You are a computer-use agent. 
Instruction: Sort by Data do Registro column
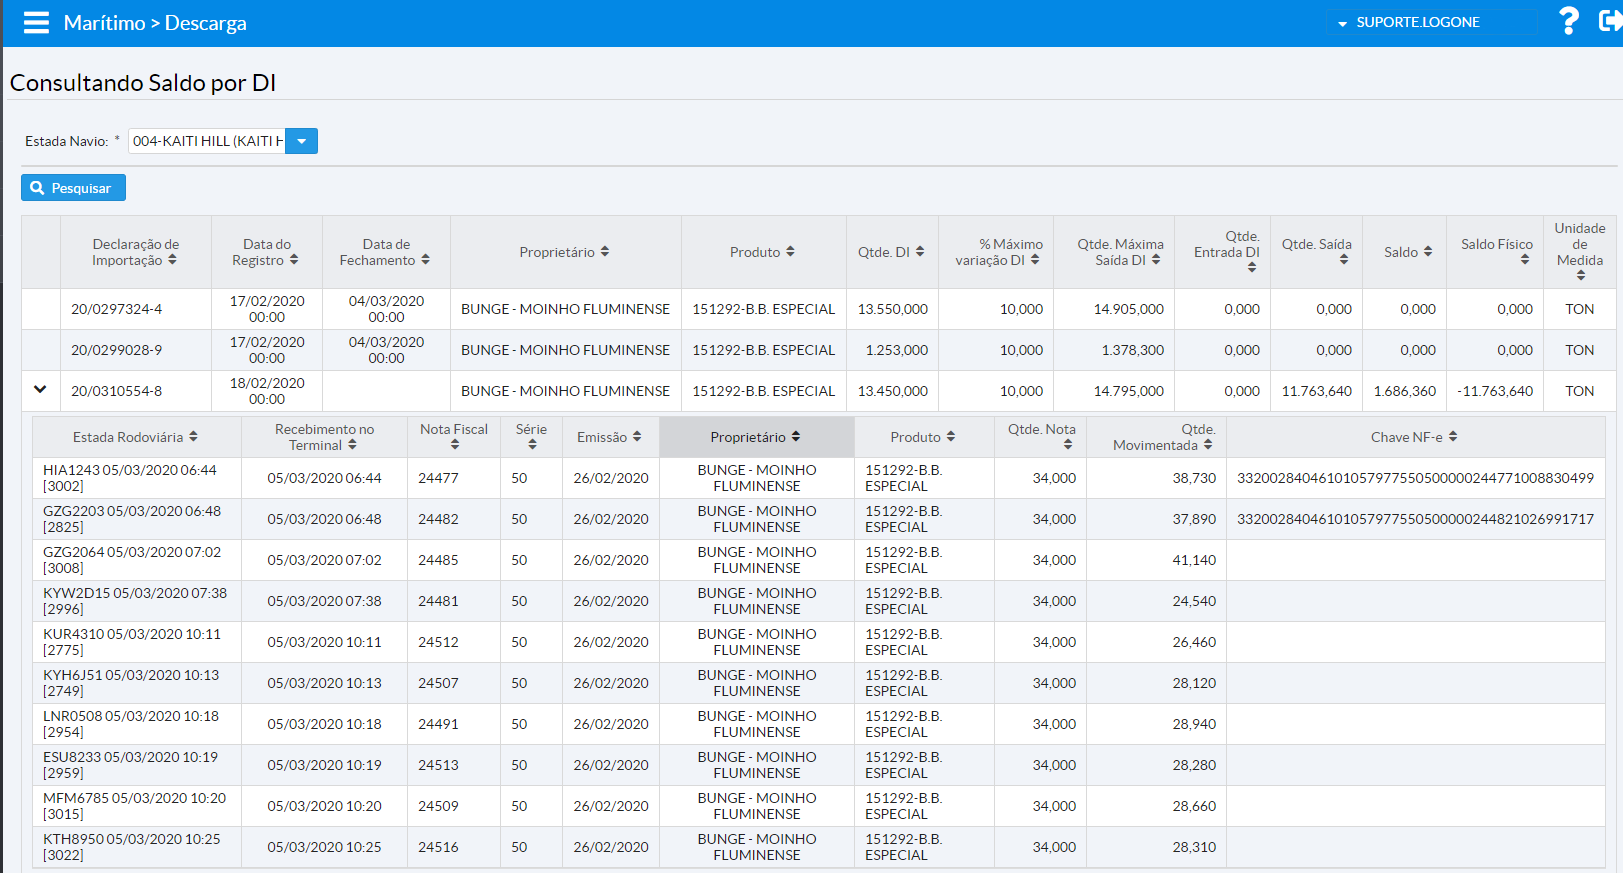point(266,252)
